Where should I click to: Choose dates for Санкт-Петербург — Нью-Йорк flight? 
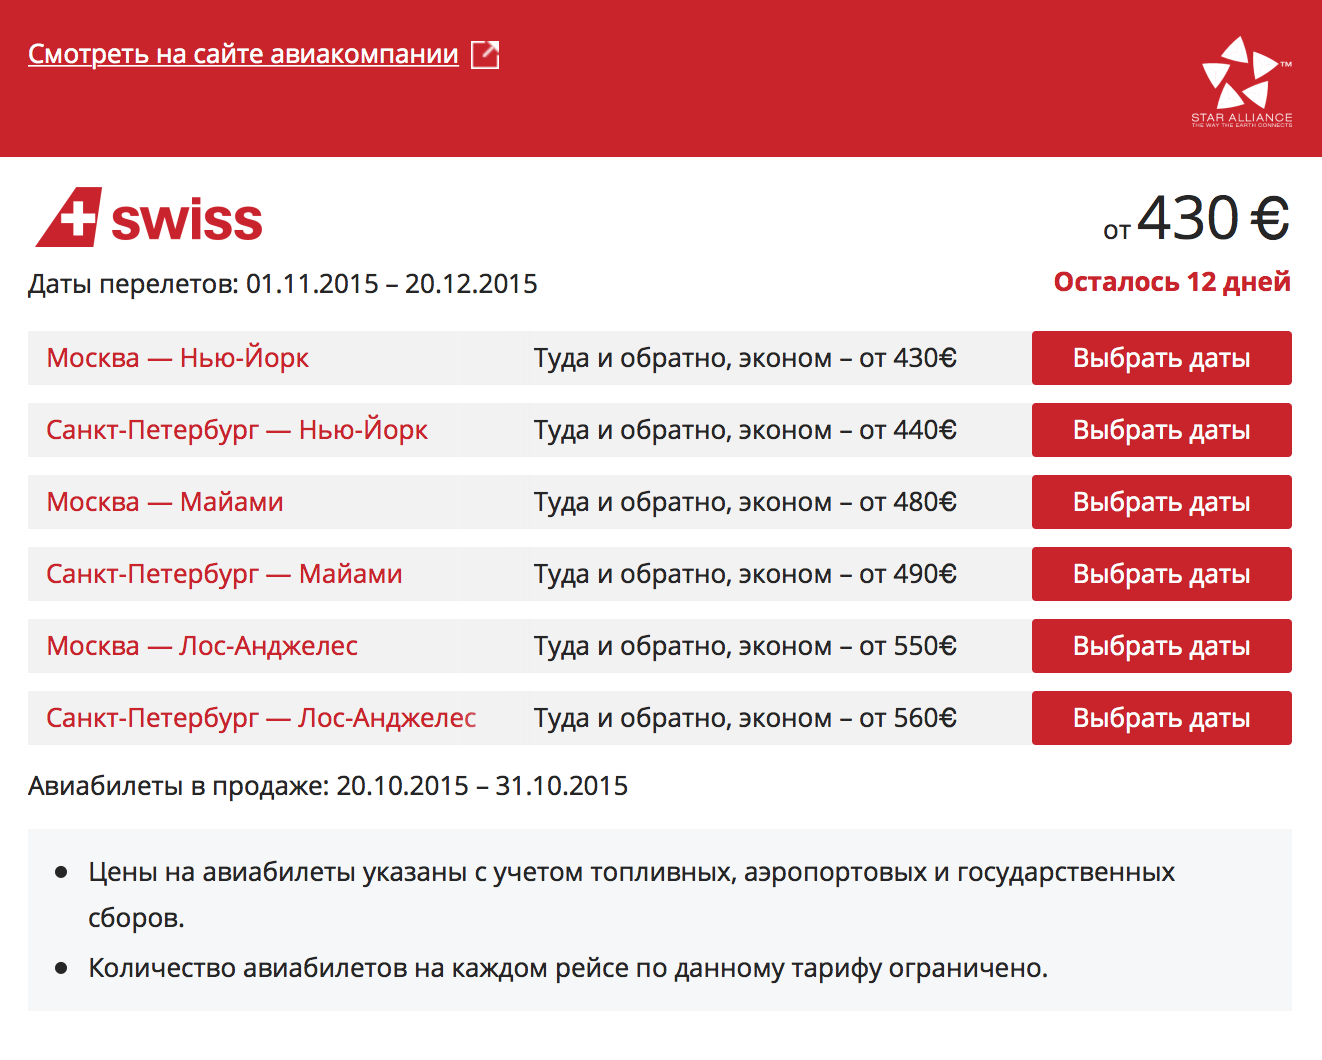pos(1162,430)
